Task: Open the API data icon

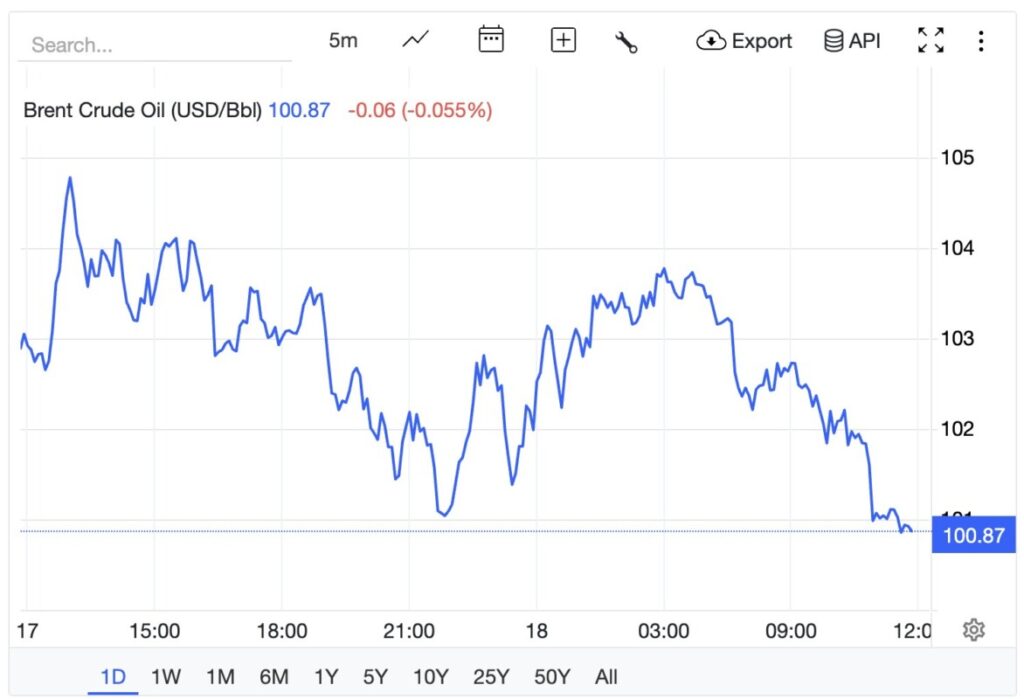Action: click(832, 40)
